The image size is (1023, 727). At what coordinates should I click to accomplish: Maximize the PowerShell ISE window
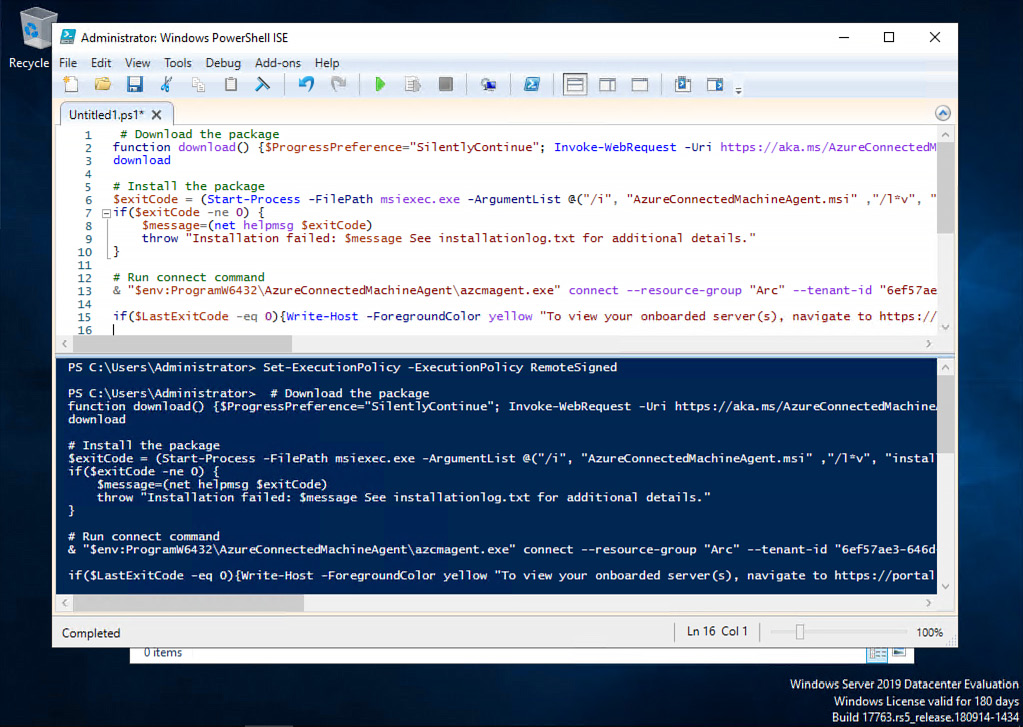tap(889, 37)
